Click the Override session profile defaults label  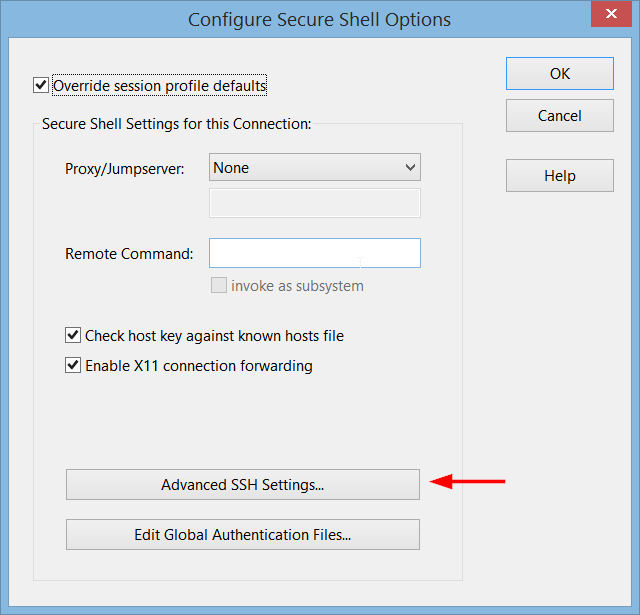click(x=160, y=86)
